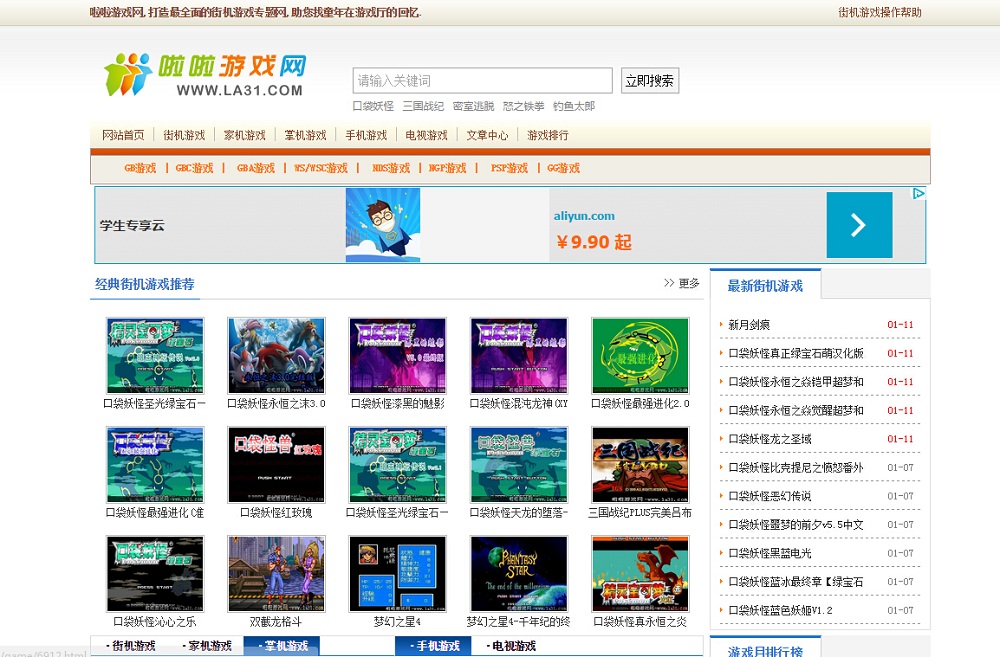Open 口袋妖怪混沌龙神 game thumbnail

(518, 355)
